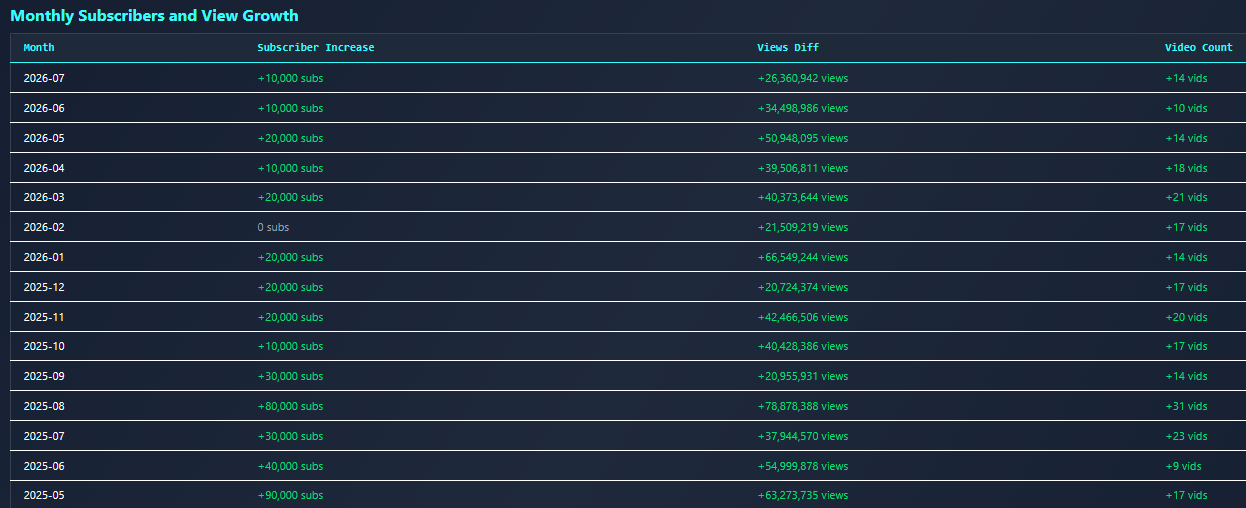Click the Views Diff column header

(788, 48)
